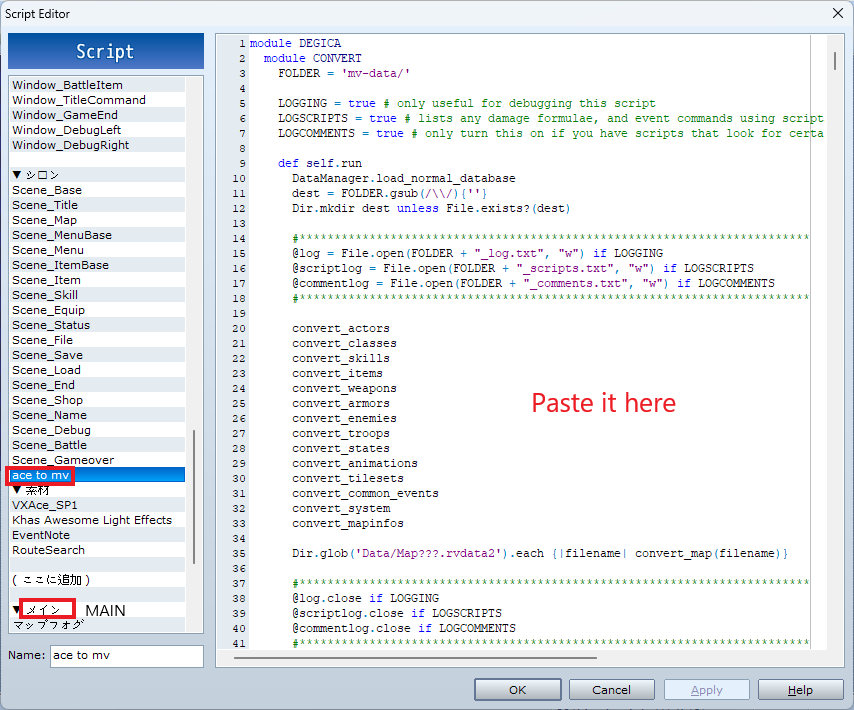Select the 'ace to mv' script entry
Screen dimensions: 854x710
(97, 475)
